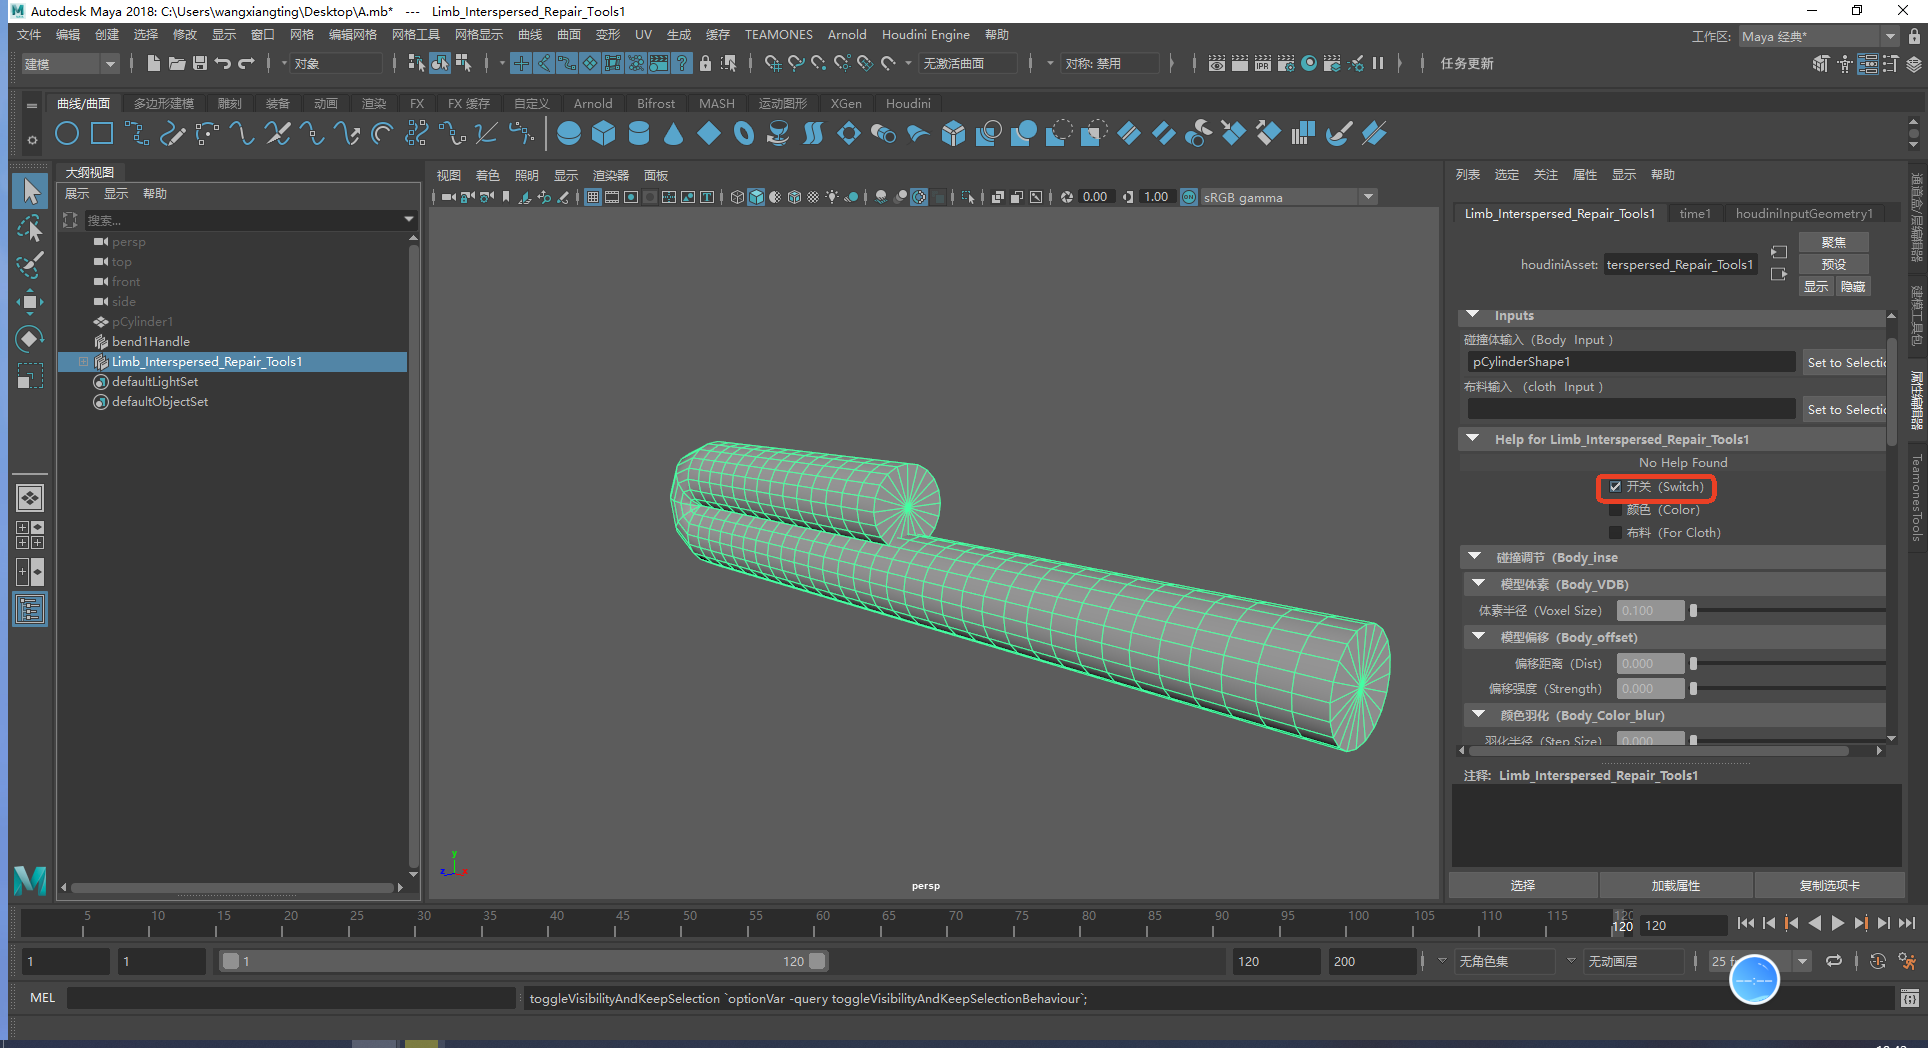Click Set to Selection for Body Input
This screenshot has height=1048, width=1928.
(x=1845, y=362)
